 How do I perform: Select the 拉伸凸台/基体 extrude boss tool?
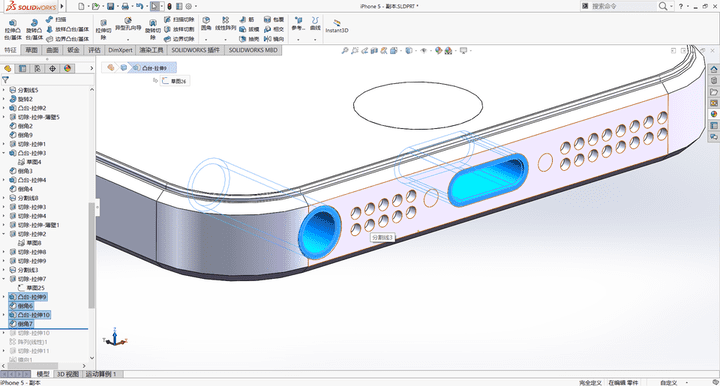tap(13, 30)
